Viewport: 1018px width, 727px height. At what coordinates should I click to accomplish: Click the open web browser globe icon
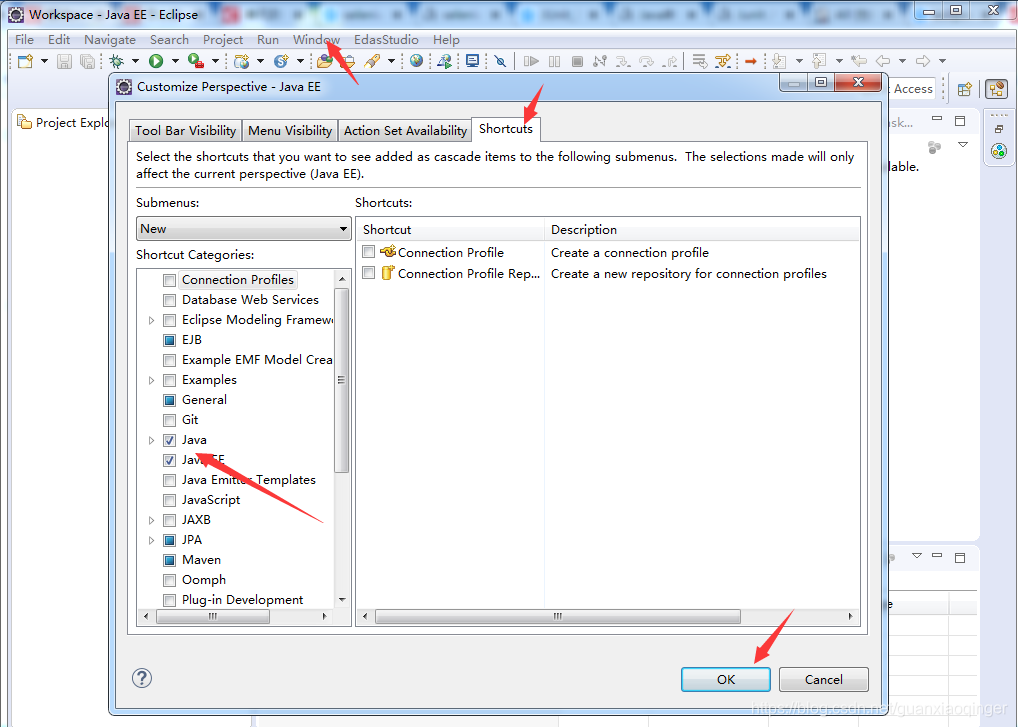tap(416, 61)
